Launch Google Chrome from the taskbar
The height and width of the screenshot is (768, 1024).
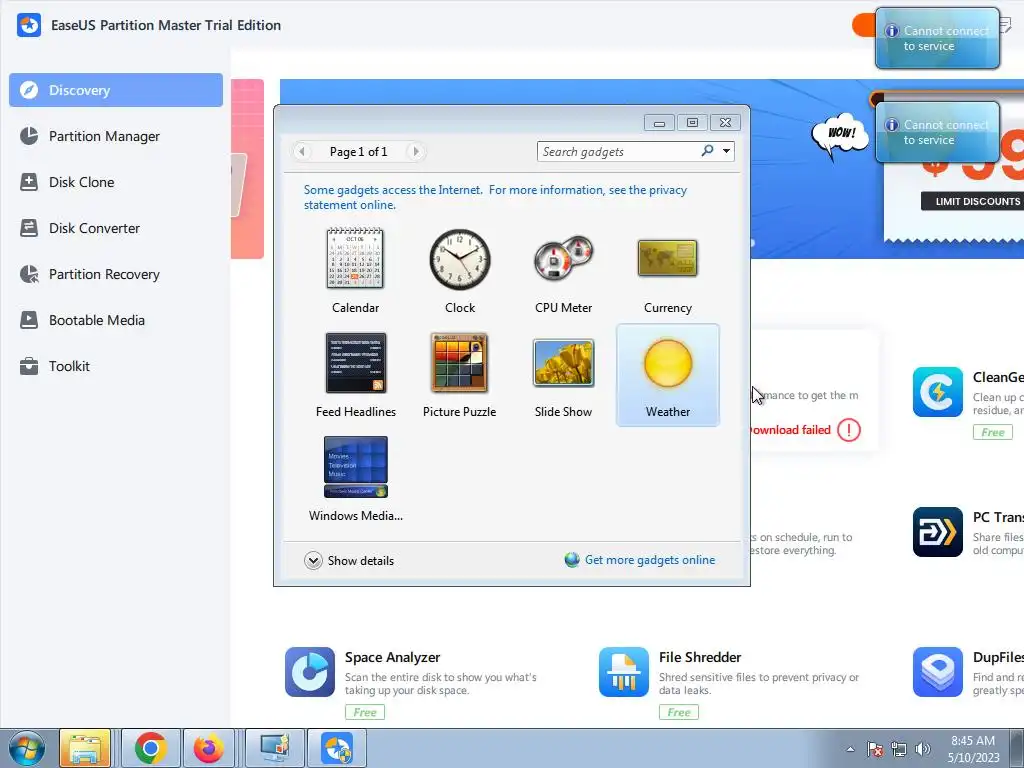tap(150, 748)
